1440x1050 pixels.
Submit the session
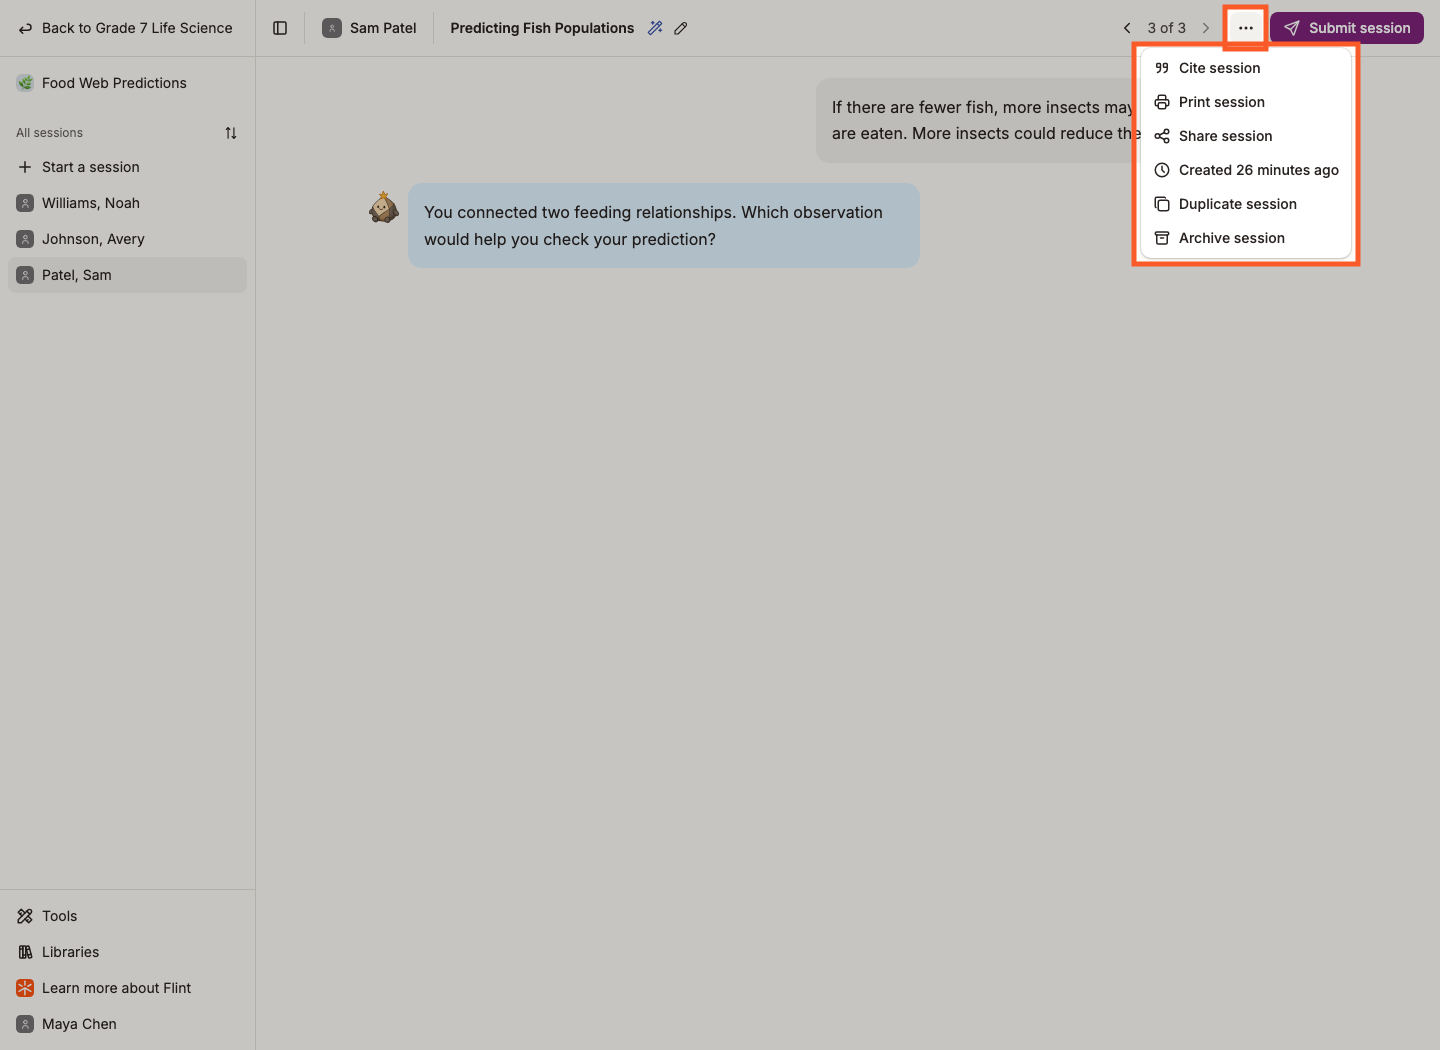[1347, 28]
